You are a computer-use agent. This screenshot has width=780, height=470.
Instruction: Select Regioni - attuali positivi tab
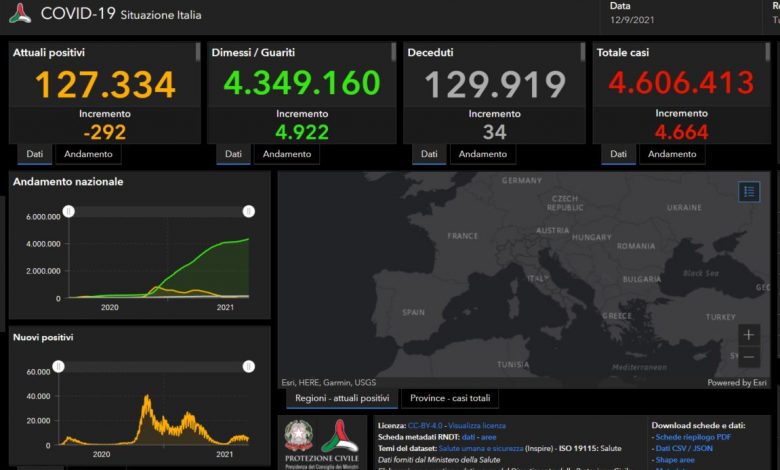(x=343, y=398)
